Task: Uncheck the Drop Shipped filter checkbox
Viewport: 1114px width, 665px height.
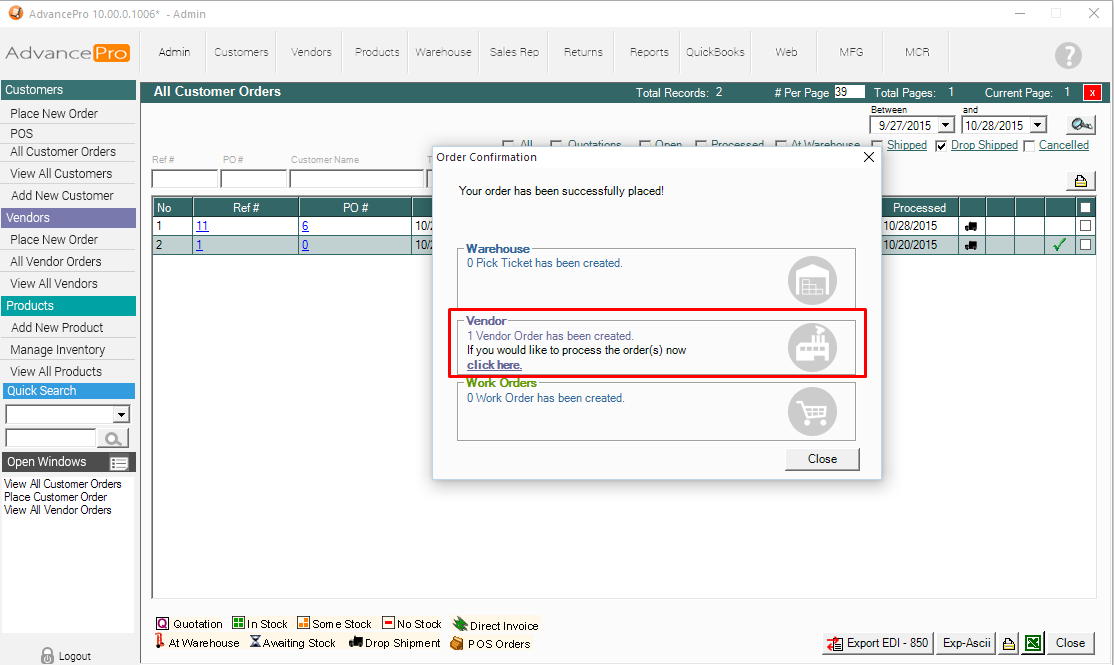Action: (941, 146)
